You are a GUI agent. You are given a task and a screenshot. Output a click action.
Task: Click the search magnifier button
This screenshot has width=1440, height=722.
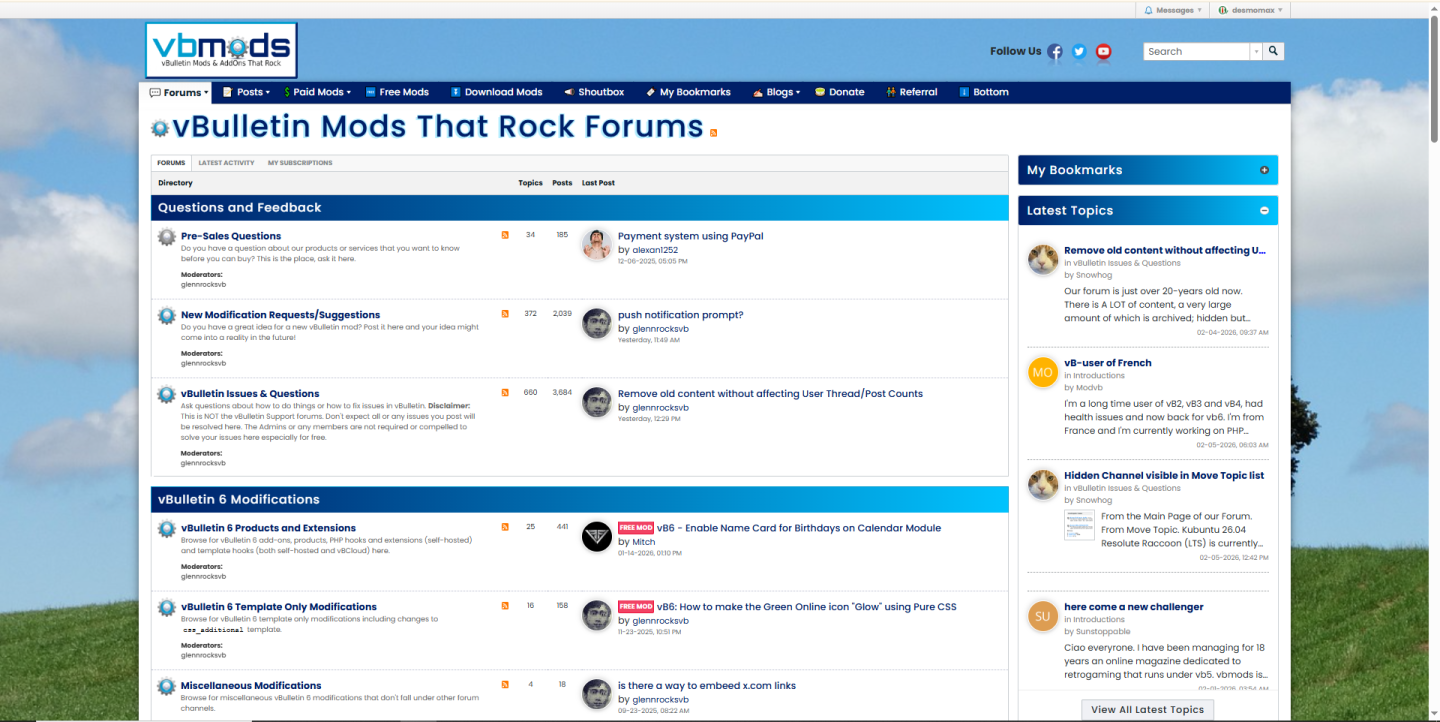tap(1273, 51)
